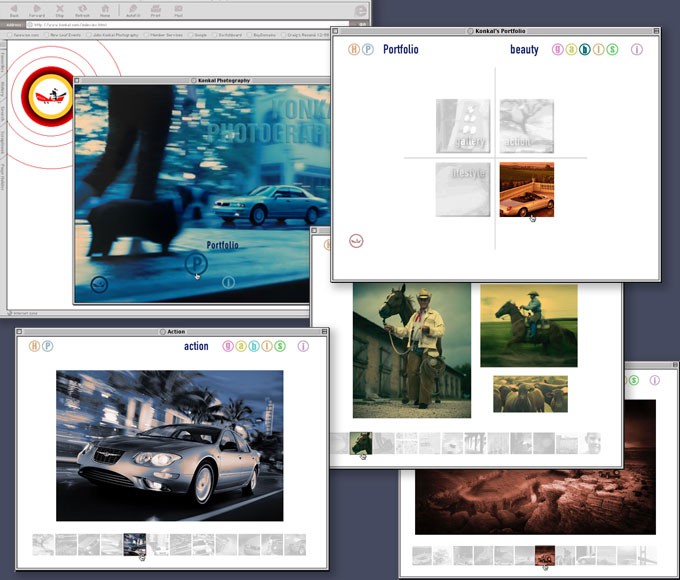This screenshot has height=580, width=680.
Task: Select the highlighted horse thumbnail in cowboy strip
Action: [x=361, y=443]
